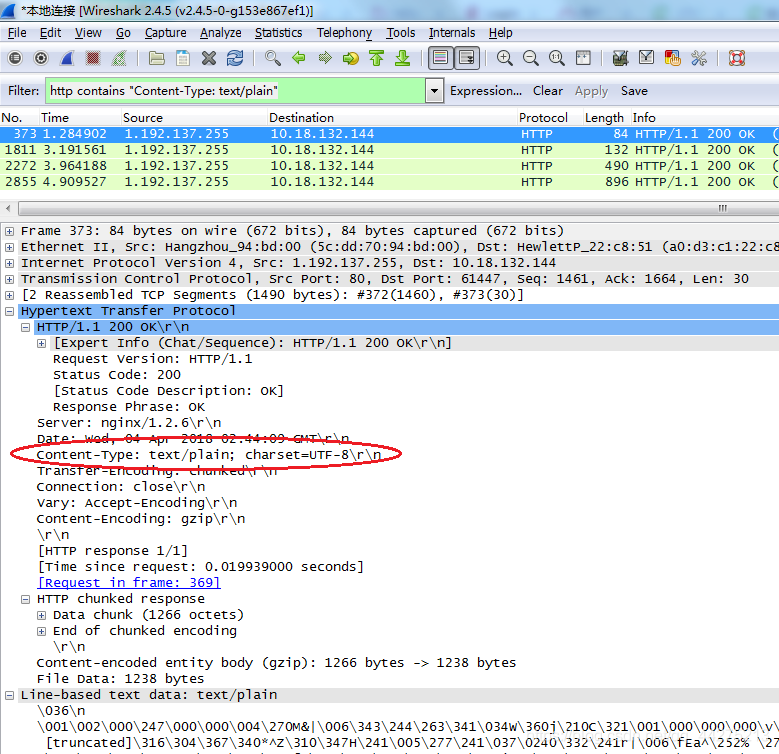Expand Data chunk (1266 octets) node
This screenshot has width=779, height=754.
tap(42, 615)
